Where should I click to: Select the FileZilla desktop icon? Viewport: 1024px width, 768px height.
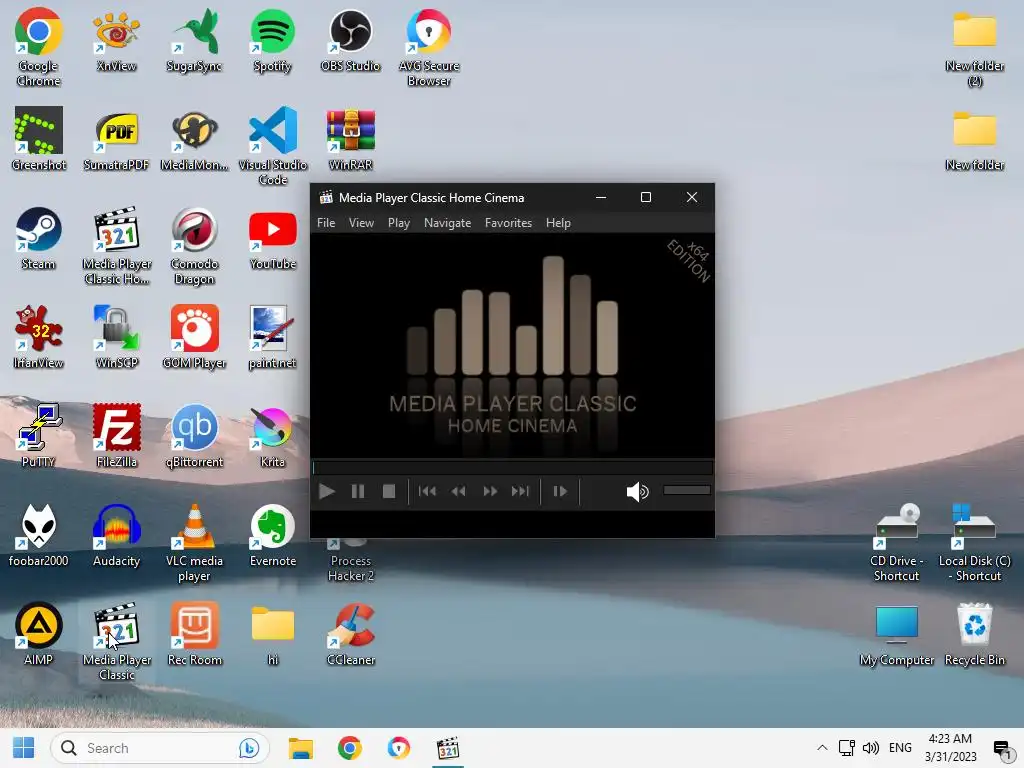116,436
